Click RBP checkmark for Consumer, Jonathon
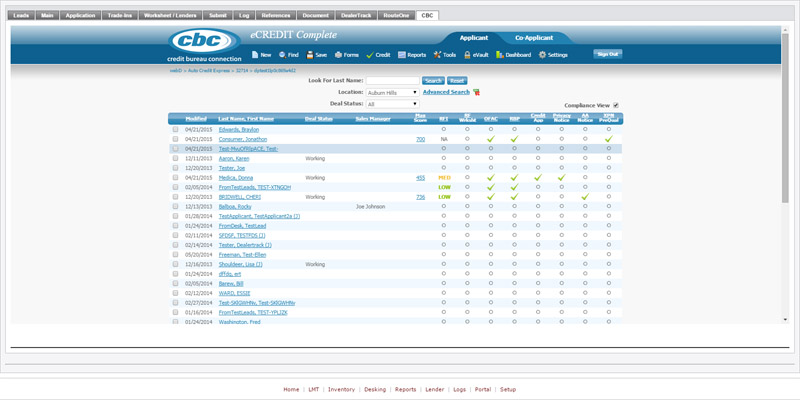The image size is (800, 400). tap(514, 139)
